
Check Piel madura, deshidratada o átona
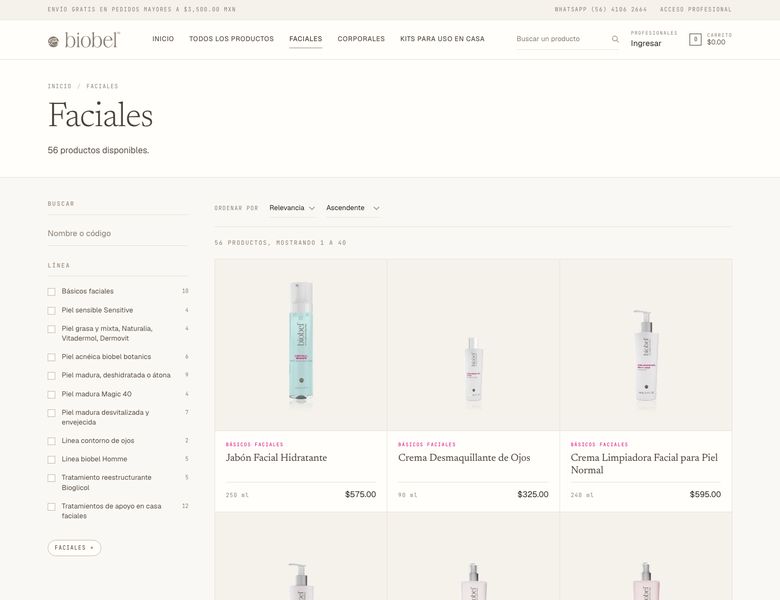[x=51, y=376]
